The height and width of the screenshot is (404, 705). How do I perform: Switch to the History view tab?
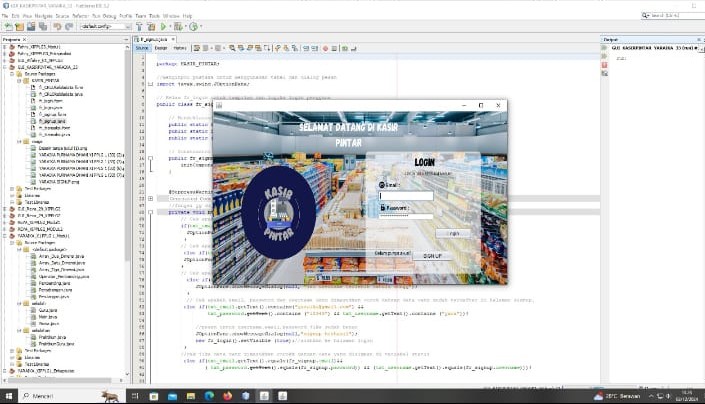tap(180, 47)
